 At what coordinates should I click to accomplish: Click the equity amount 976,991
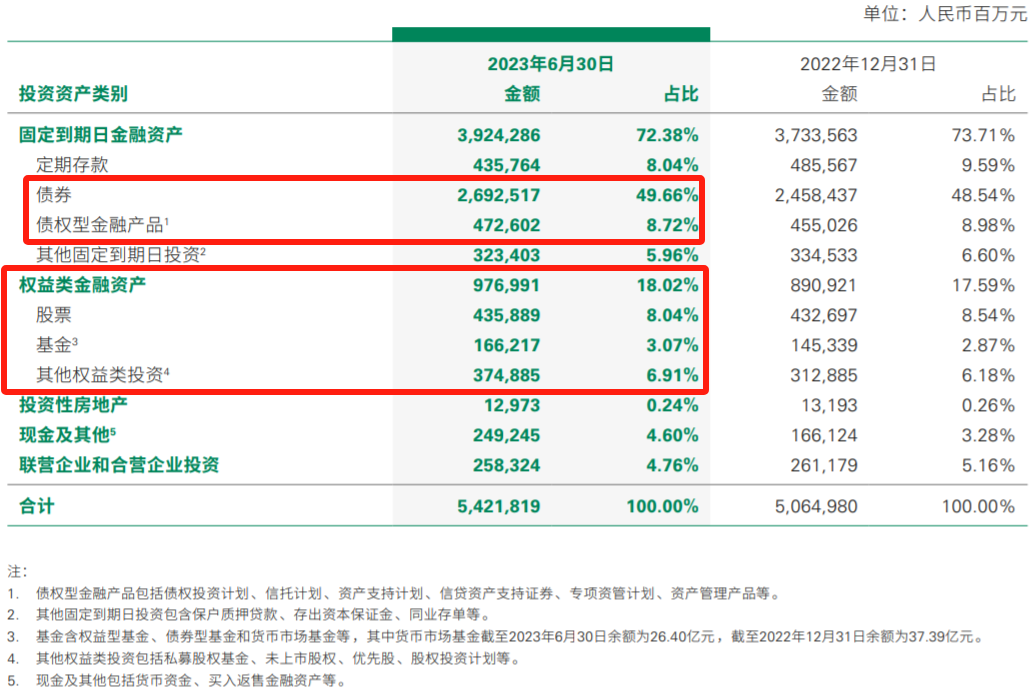[506, 285]
